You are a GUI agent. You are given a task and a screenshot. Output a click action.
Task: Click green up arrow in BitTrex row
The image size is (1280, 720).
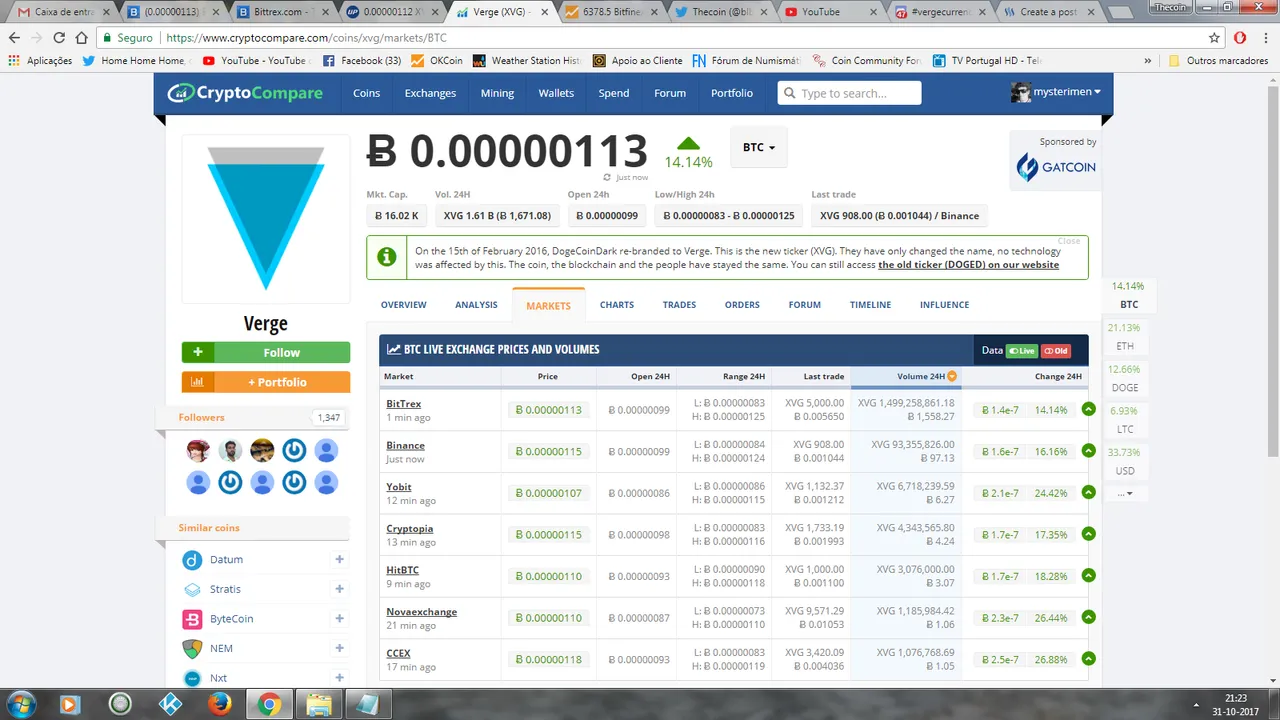coord(1089,409)
